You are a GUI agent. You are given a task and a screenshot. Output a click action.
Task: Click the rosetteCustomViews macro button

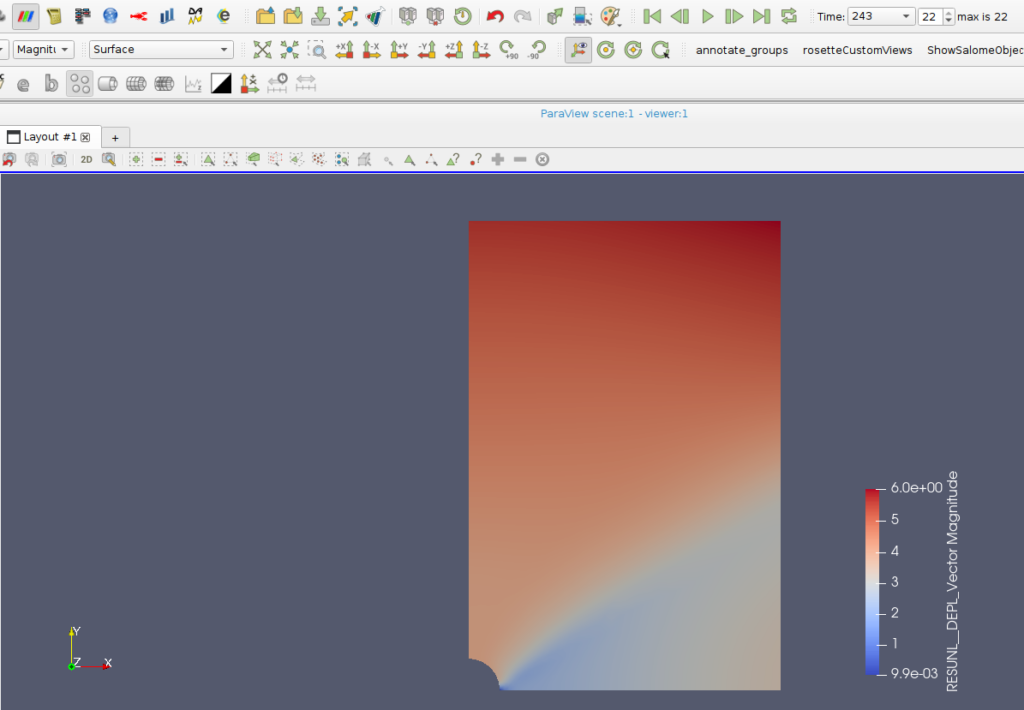(x=857, y=50)
